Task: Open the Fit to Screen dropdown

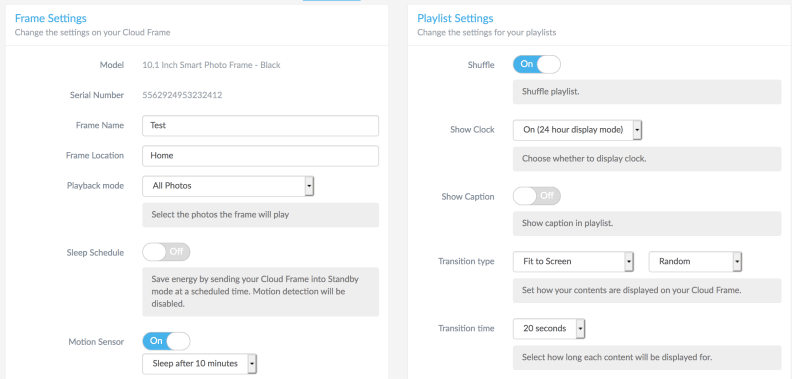Action: click(573, 261)
